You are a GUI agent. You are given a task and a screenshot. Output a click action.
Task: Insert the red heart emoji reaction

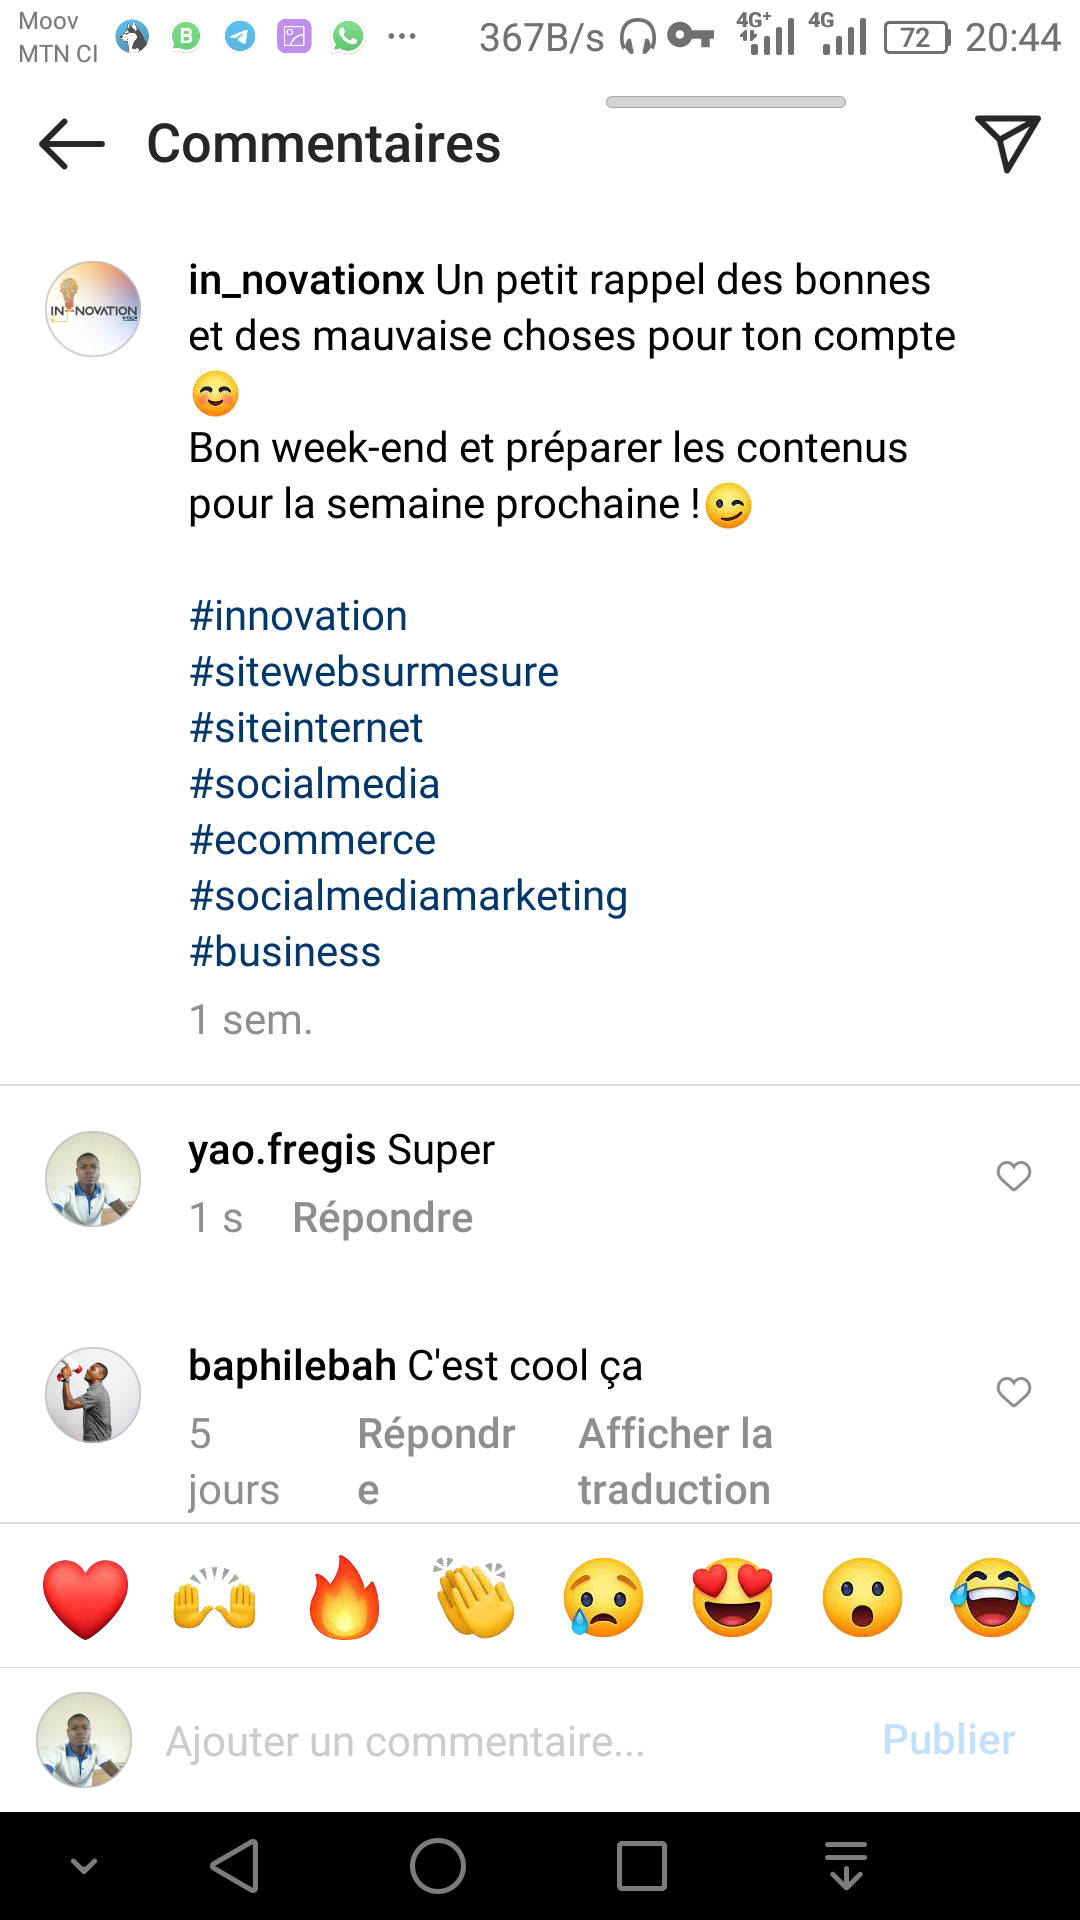coord(86,1598)
